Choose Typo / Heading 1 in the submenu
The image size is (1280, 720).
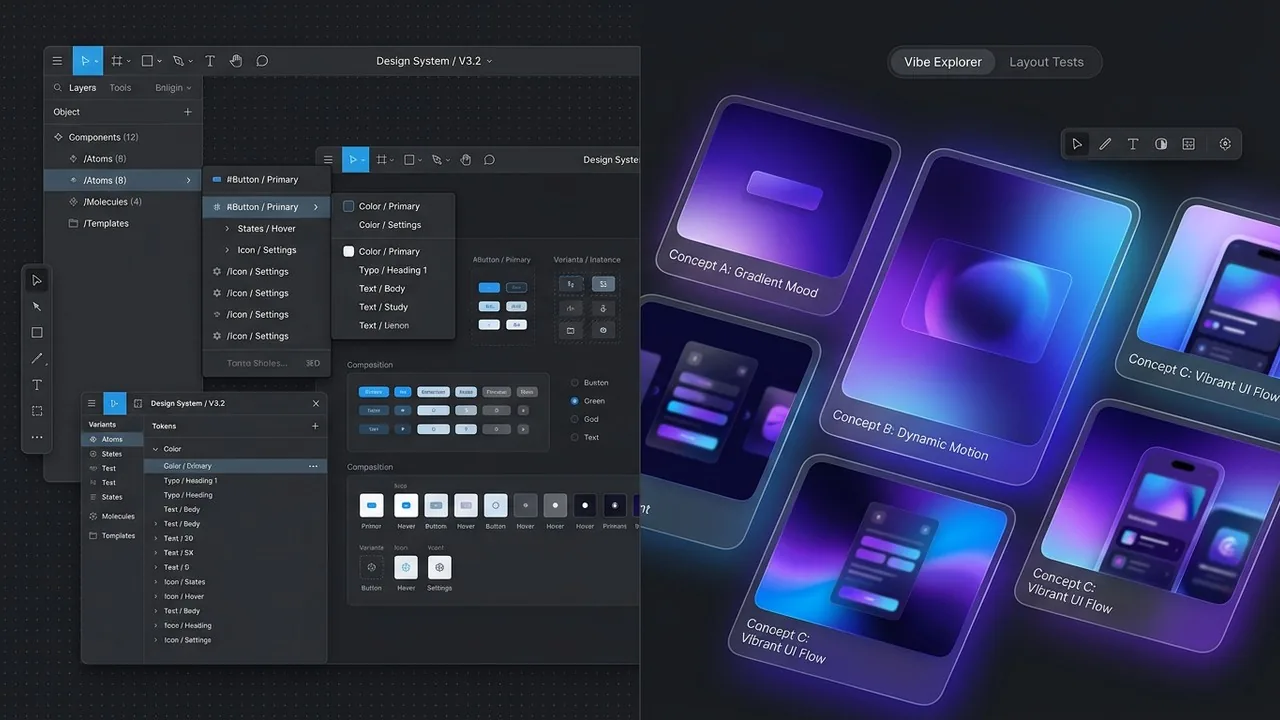tap(392, 270)
